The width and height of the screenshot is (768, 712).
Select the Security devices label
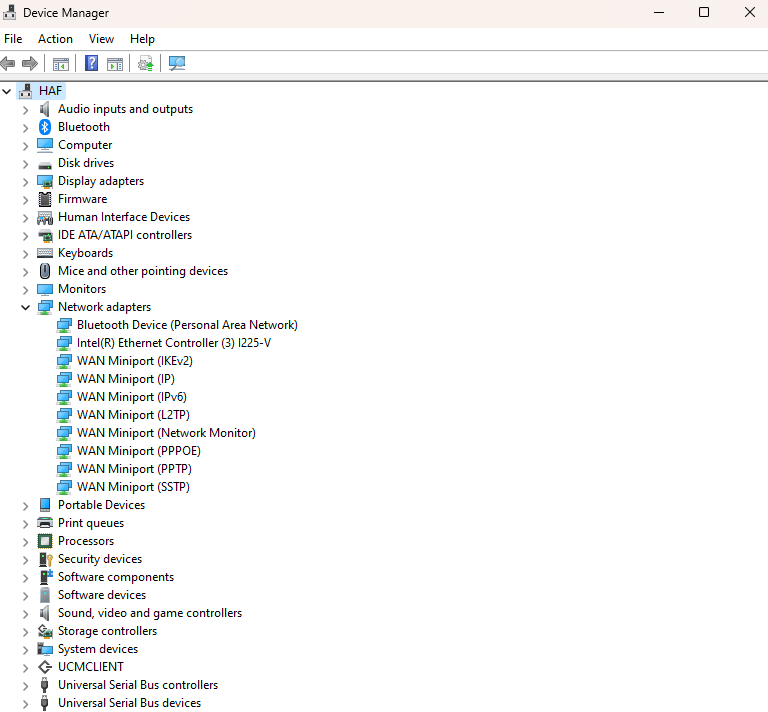point(100,559)
